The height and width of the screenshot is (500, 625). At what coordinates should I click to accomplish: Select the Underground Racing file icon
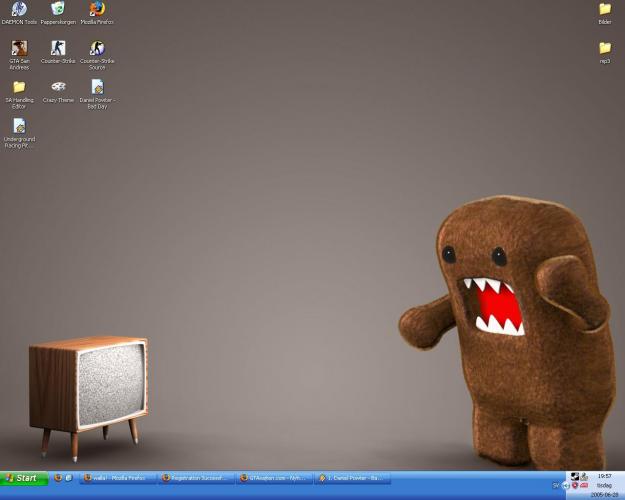(19, 127)
